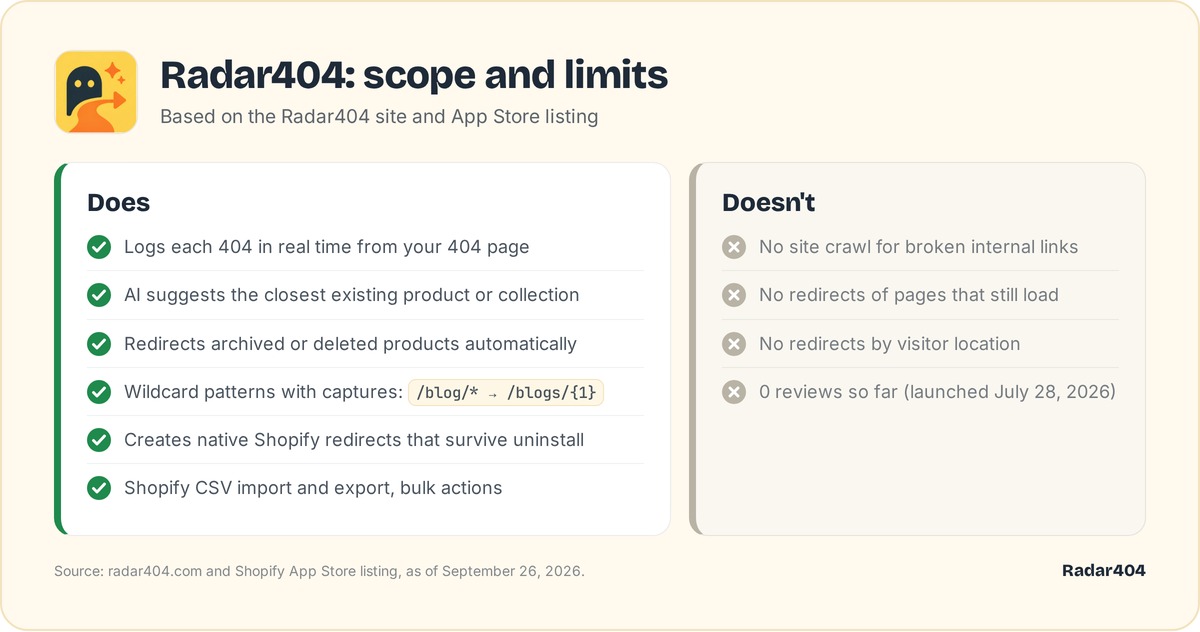This screenshot has height=632, width=1200.
Task: Click text 'No redirects of pages that still load'
Action: click(909, 295)
